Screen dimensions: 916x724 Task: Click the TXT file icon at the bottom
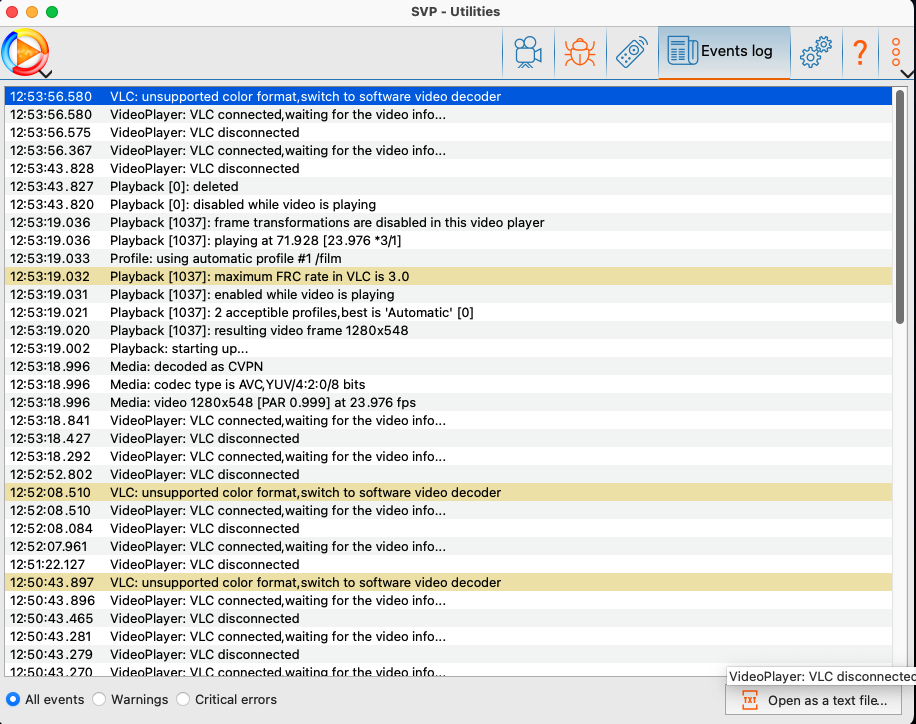pyautogui.click(x=749, y=701)
